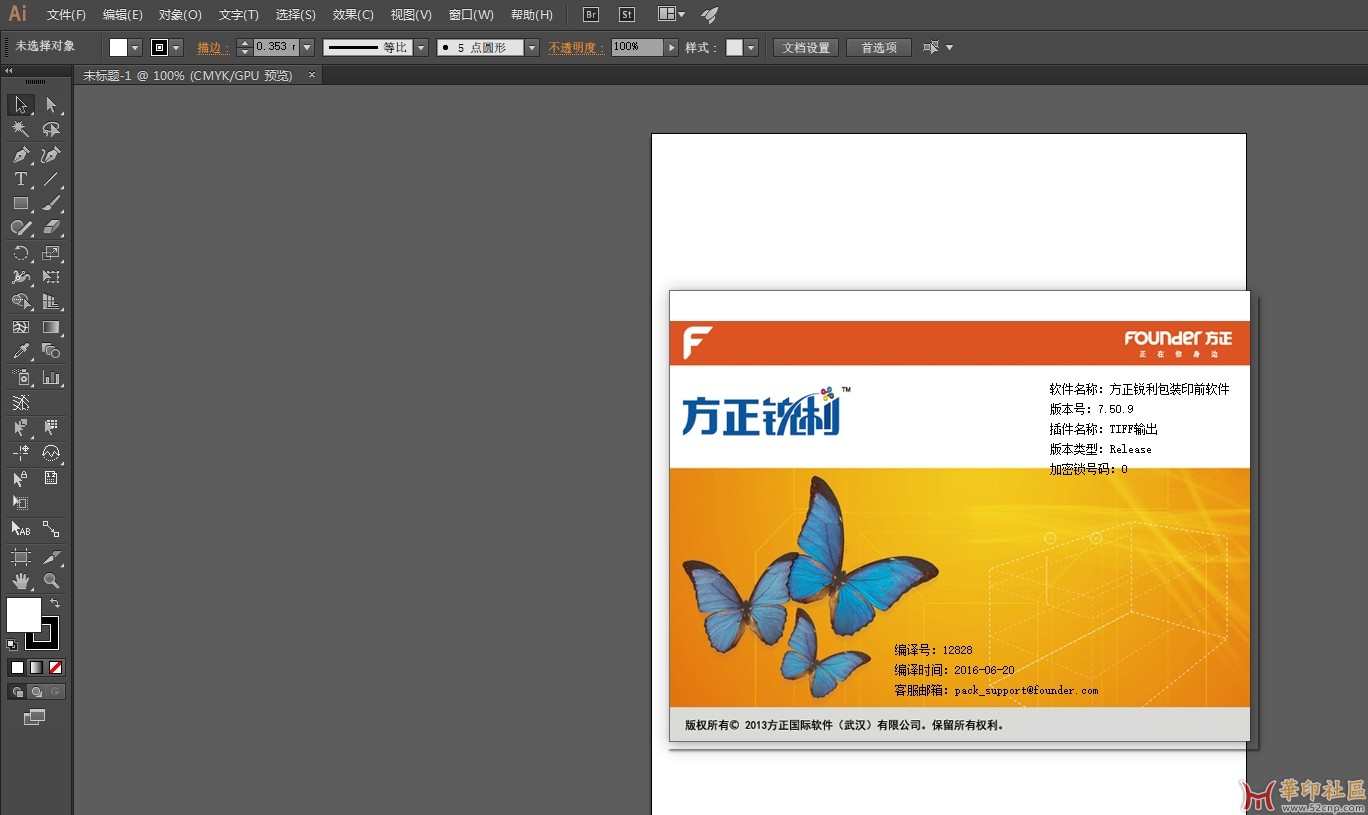
Task: Click the 首选项 button
Action: (879, 47)
